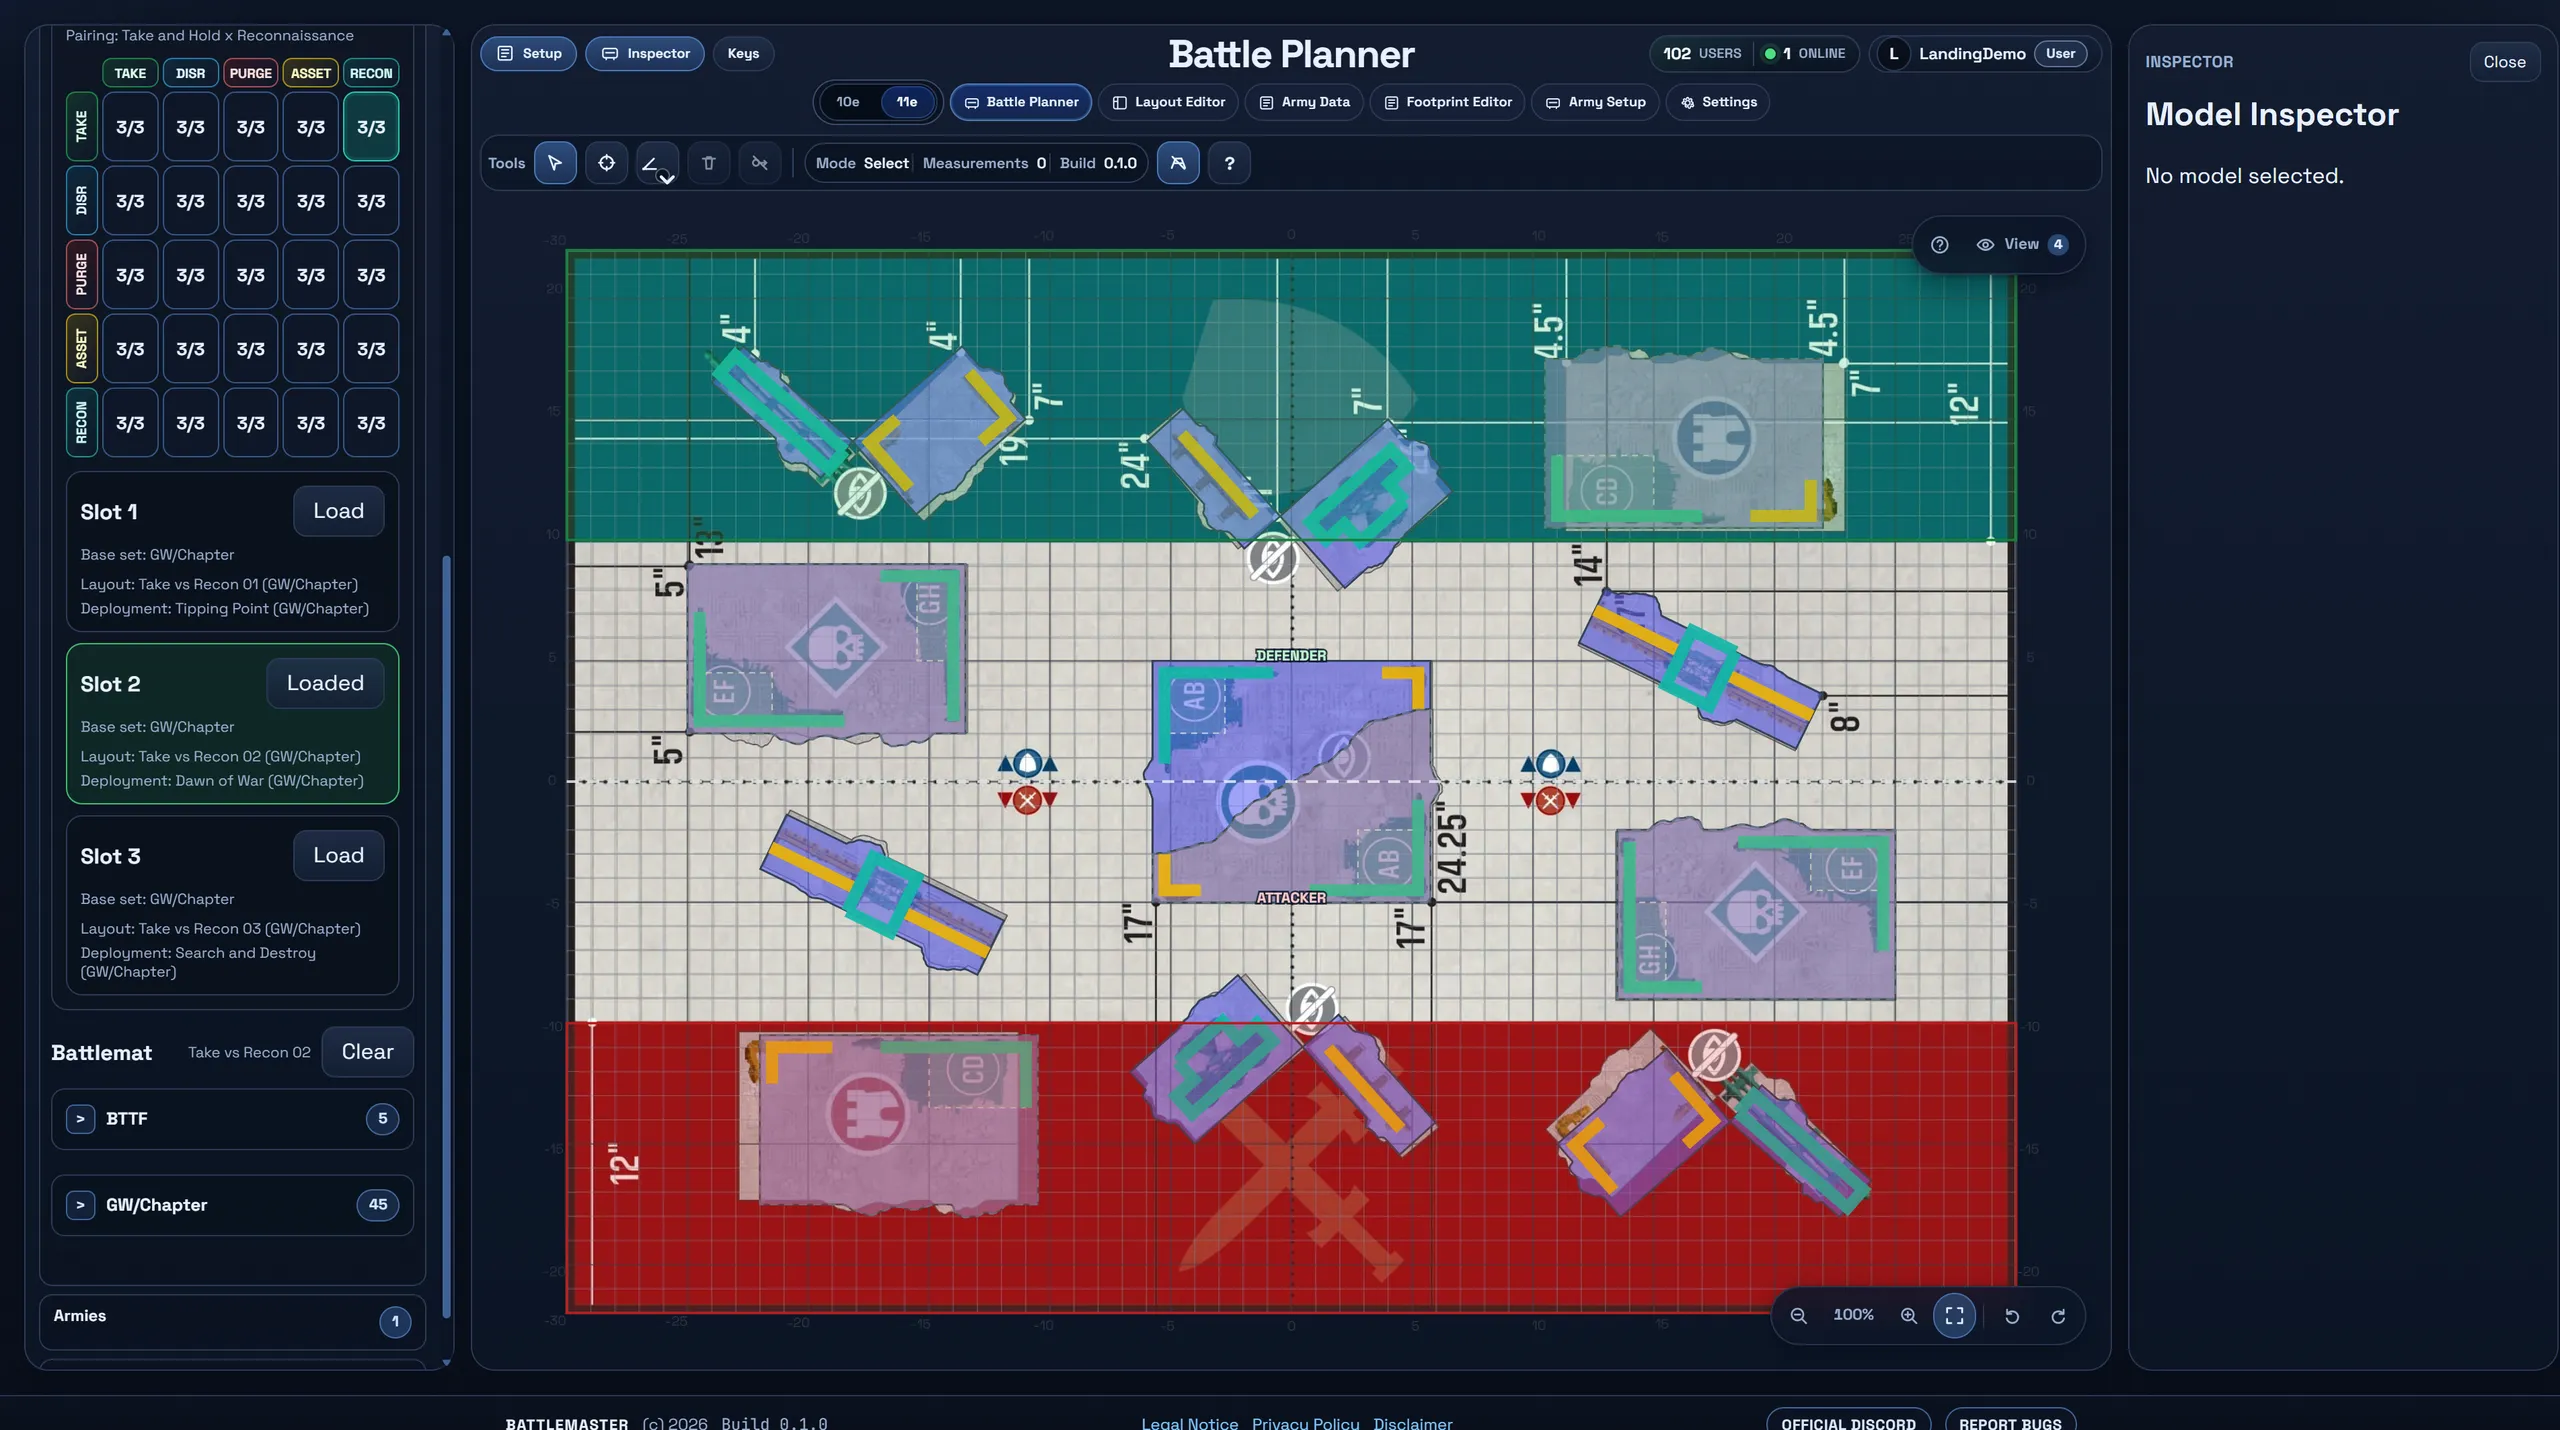Image resolution: width=2560 pixels, height=1430 pixels.
Task: Click the sidebar scroll down arrow
Action: (446, 1362)
